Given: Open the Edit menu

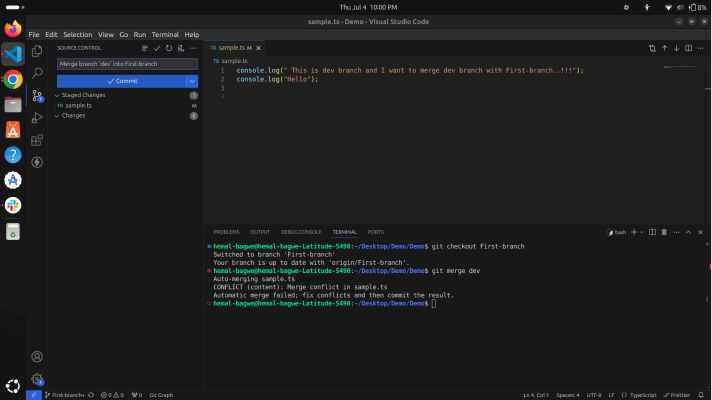Looking at the screenshot, I should (51, 35).
